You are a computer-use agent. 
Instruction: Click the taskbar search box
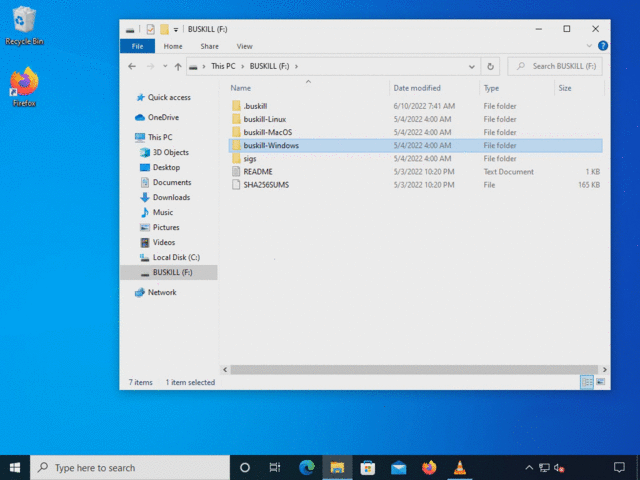point(130,467)
